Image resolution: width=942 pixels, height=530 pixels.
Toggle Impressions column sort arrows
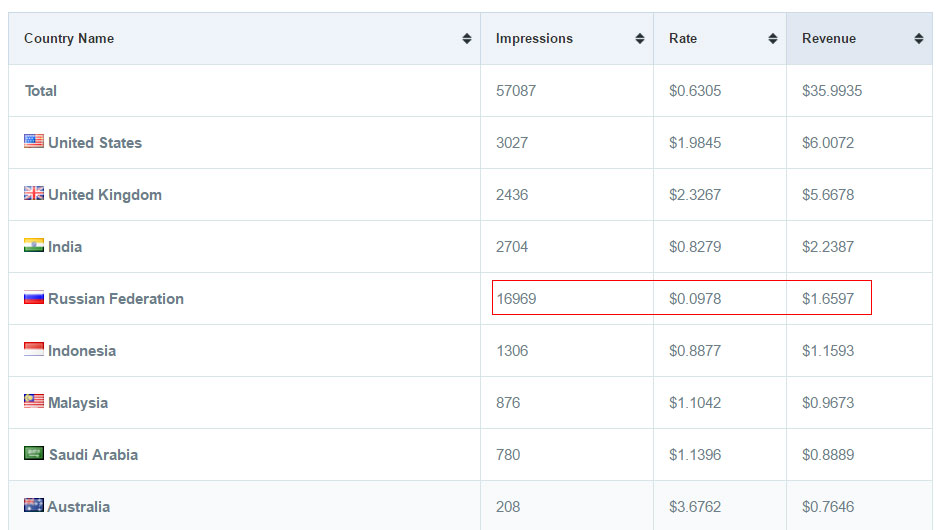[640, 39]
